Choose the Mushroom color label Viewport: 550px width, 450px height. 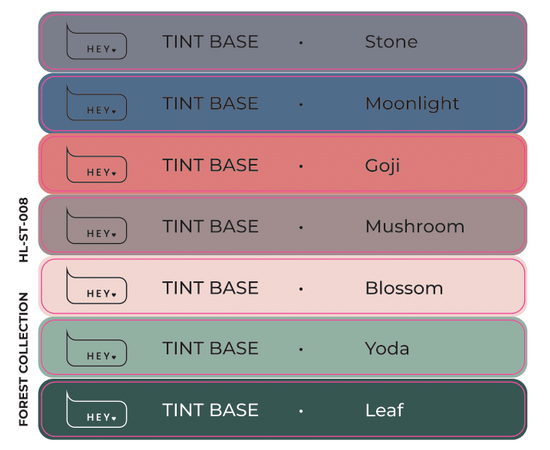[x=415, y=226]
